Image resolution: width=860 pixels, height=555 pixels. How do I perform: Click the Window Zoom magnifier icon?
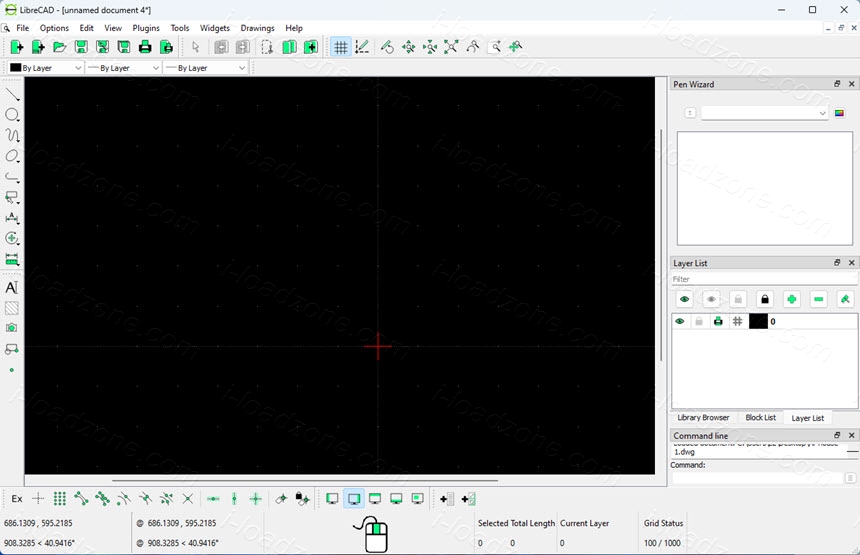(x=495, y=47)
